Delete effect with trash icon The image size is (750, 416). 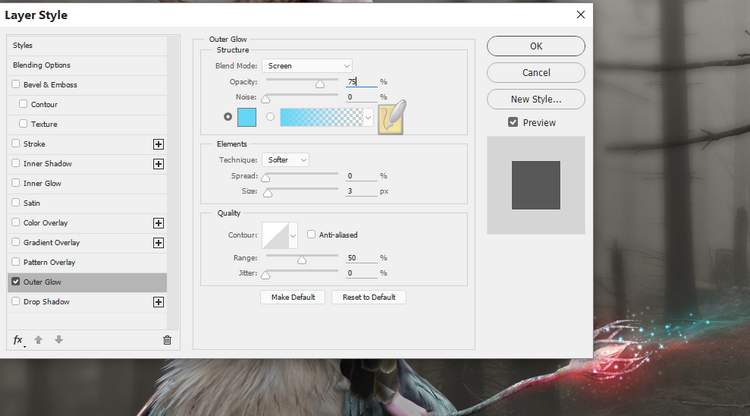click(x=167, y=340)
